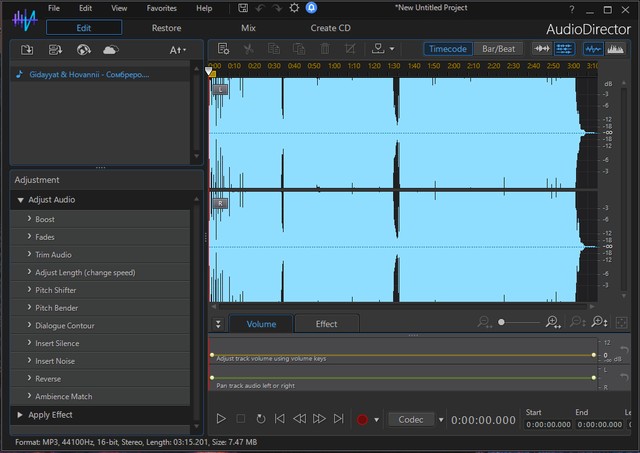Image resolution: width=640 pixels, height=453 pixels.
Task: Switch to Timecode display mode
Action: 448,49
